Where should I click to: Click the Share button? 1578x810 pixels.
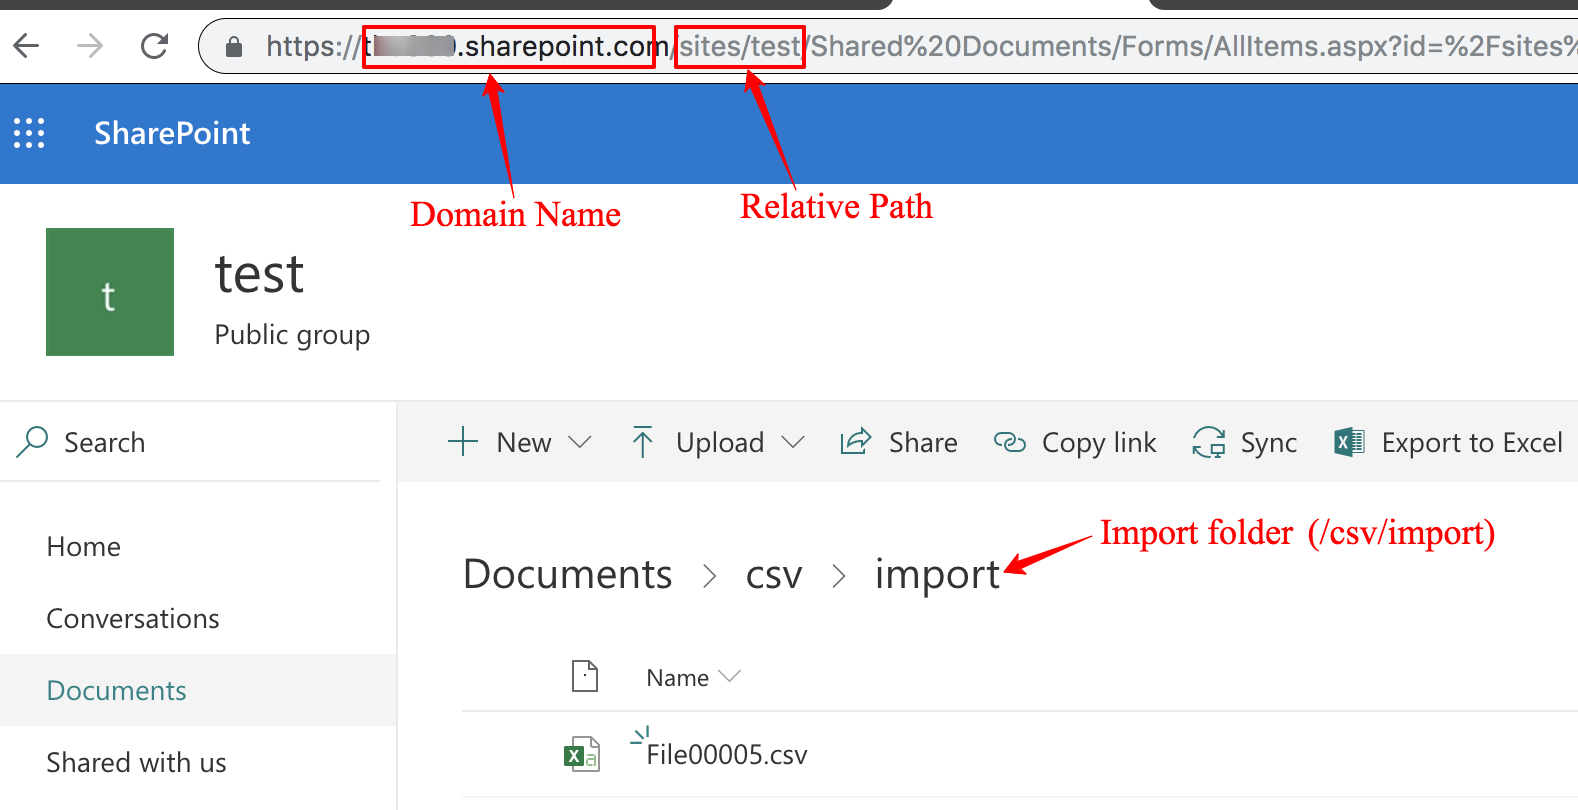(899, 442)
